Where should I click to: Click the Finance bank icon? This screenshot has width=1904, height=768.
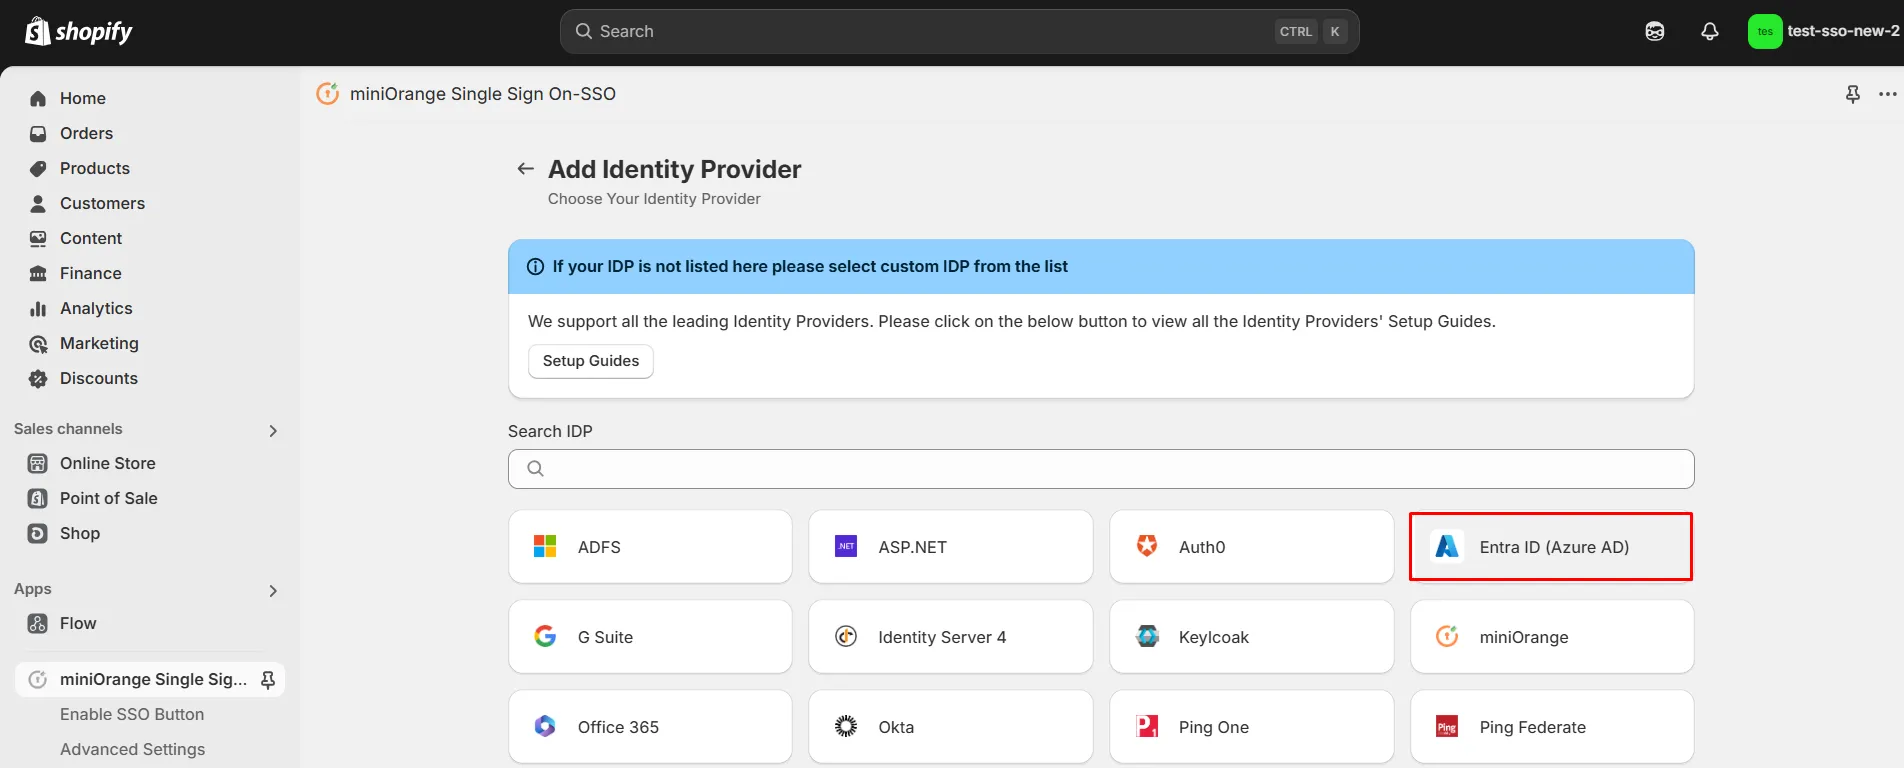coord(38,273)
